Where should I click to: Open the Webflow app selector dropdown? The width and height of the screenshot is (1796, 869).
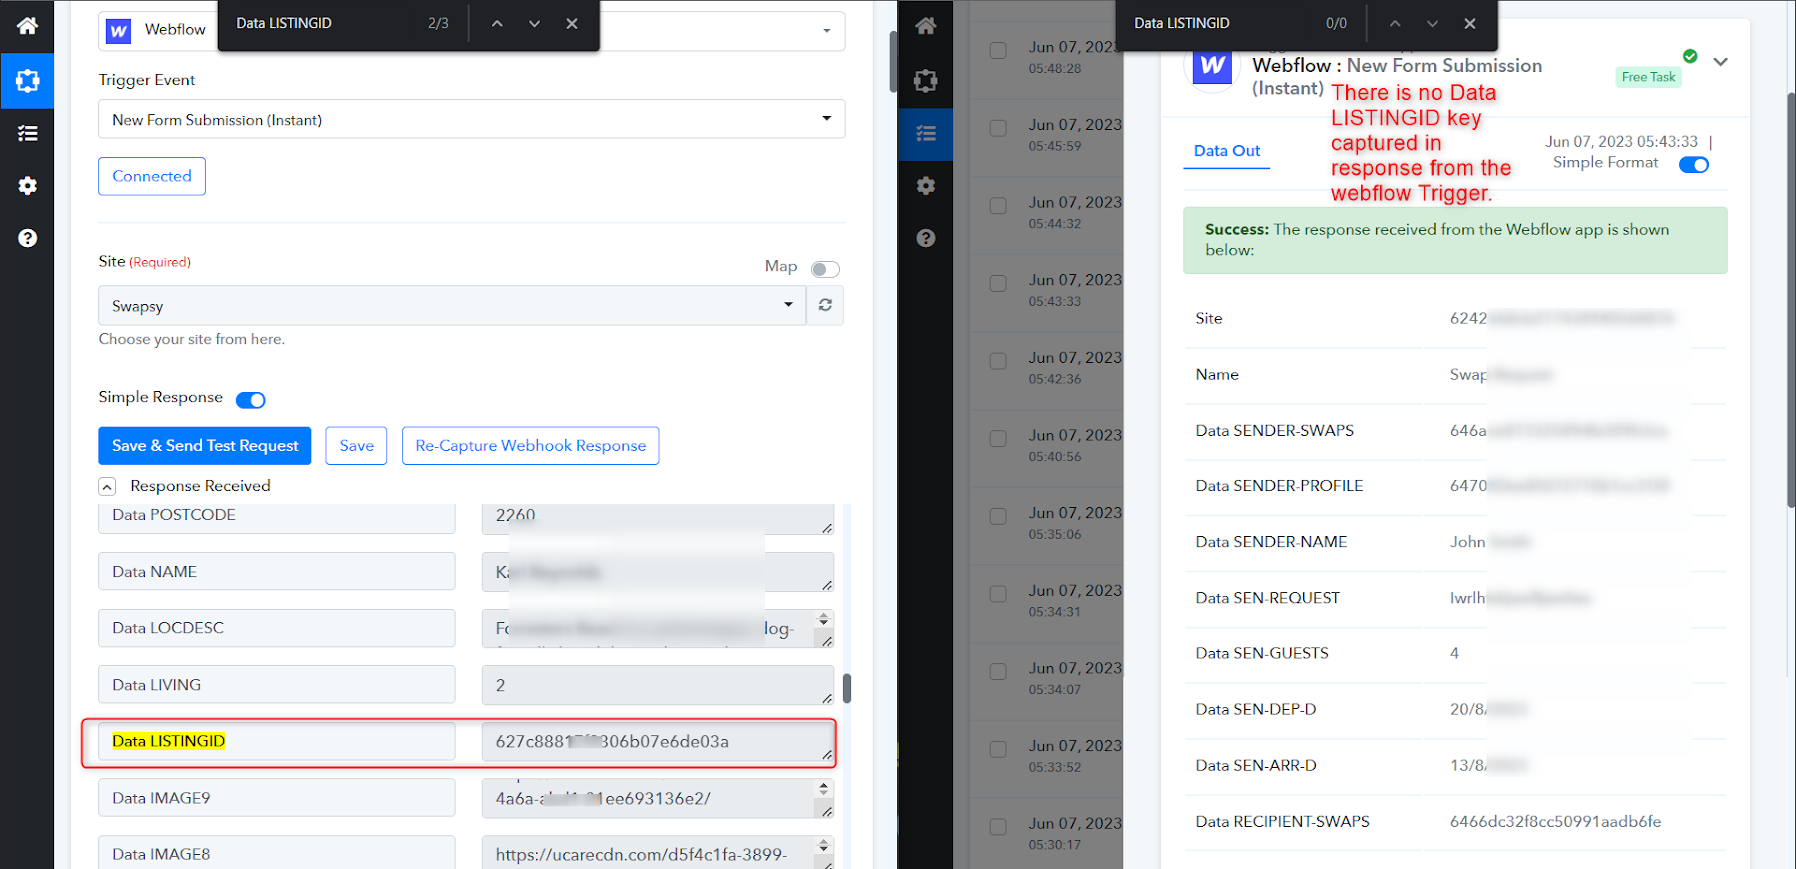coord(826,31)
